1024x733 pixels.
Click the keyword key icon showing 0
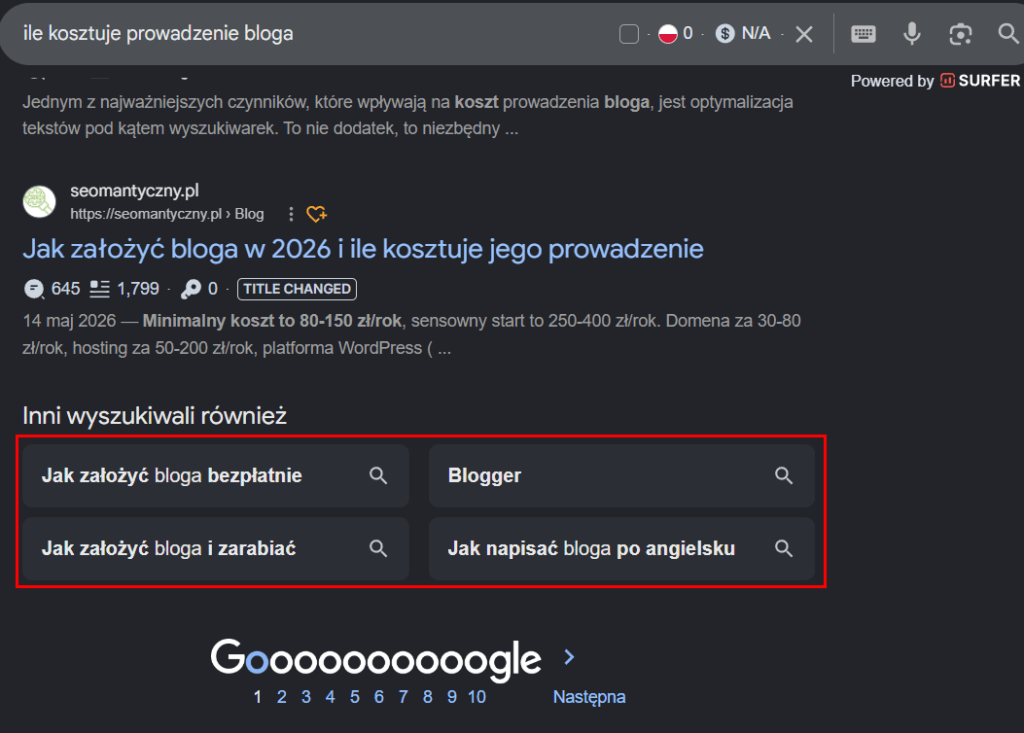coord(191,289)
